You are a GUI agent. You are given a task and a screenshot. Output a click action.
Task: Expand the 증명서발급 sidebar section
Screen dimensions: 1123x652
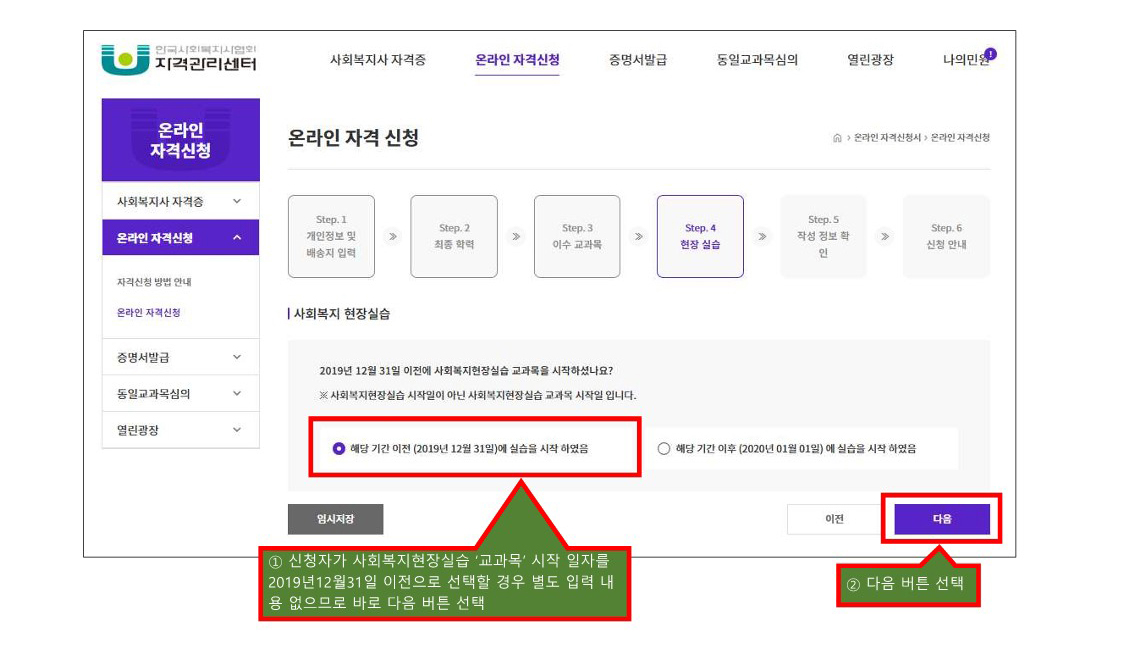(180, 357)
